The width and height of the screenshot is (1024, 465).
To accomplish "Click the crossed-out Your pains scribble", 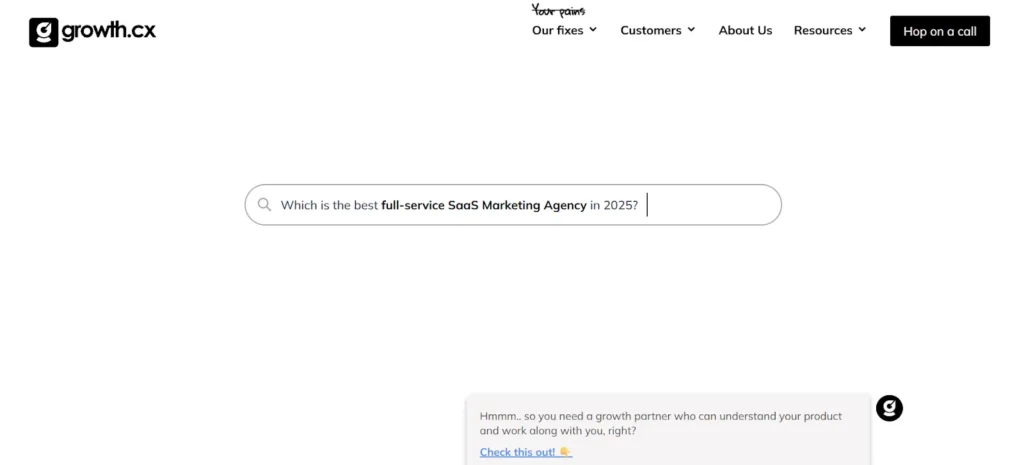I will (x=558, y=11).
